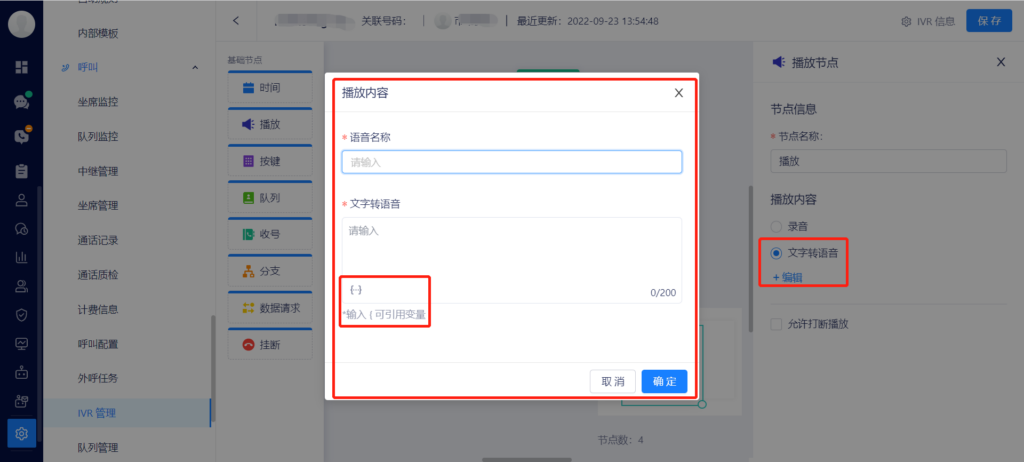The image size is (1024, 462).
Task: Open the dashboard grid icon in left rail
Action: tap(22, 67)
